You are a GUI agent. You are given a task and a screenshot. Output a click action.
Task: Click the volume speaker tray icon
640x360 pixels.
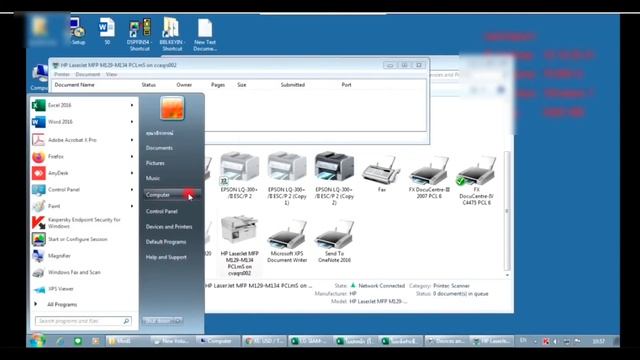click(x=555, y=341)
